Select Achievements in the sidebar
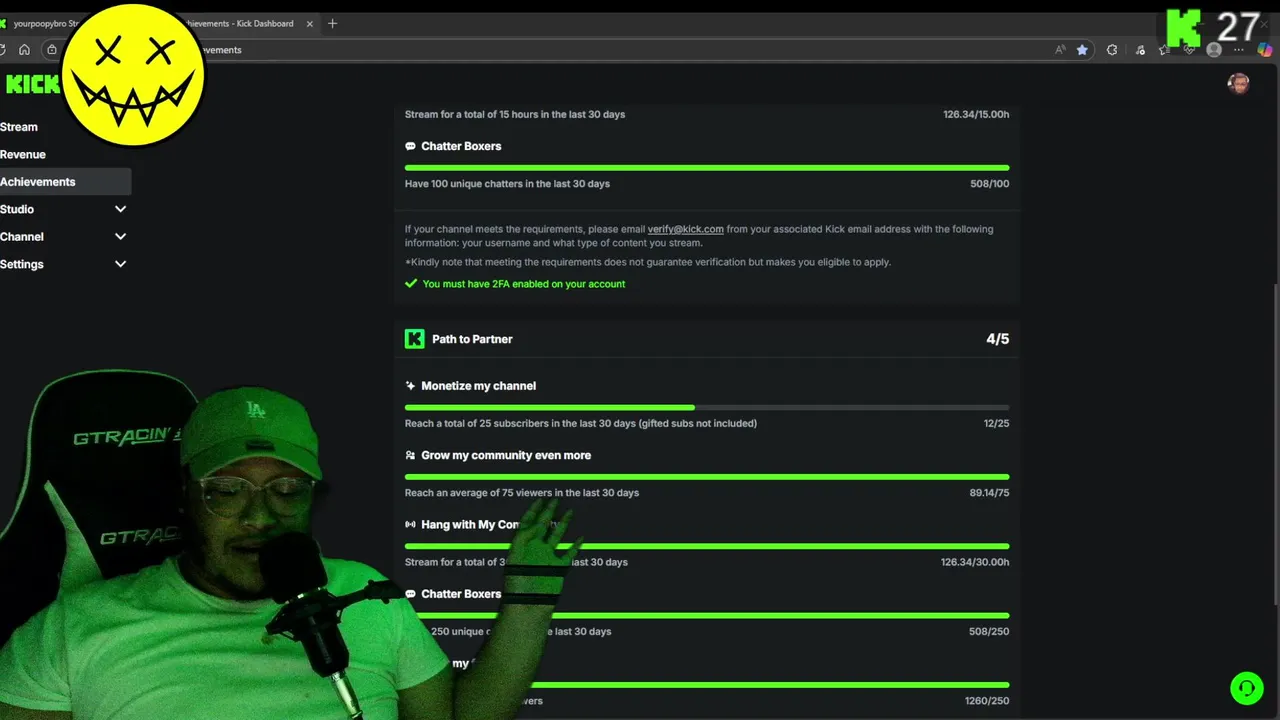This screenshot has height=720, width=1280. tap(65, 182)
